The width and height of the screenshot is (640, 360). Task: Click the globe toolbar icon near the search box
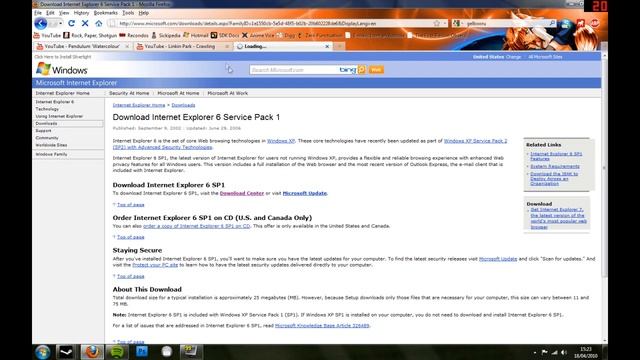pos(566,24)
